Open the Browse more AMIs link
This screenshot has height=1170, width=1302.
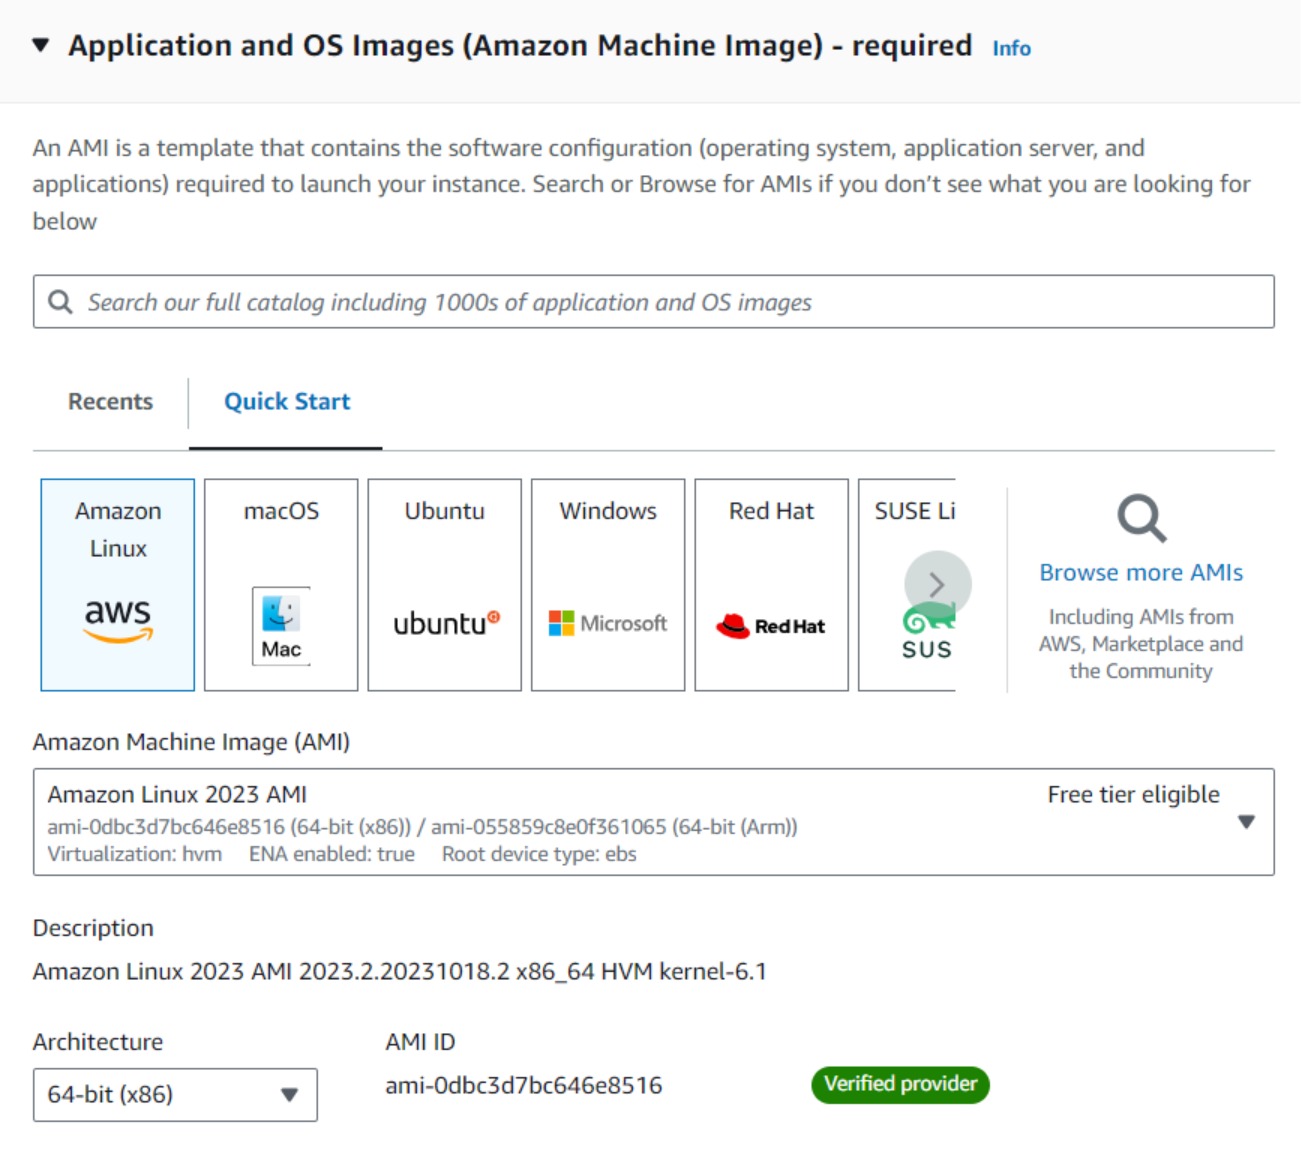coord(1141,573)
